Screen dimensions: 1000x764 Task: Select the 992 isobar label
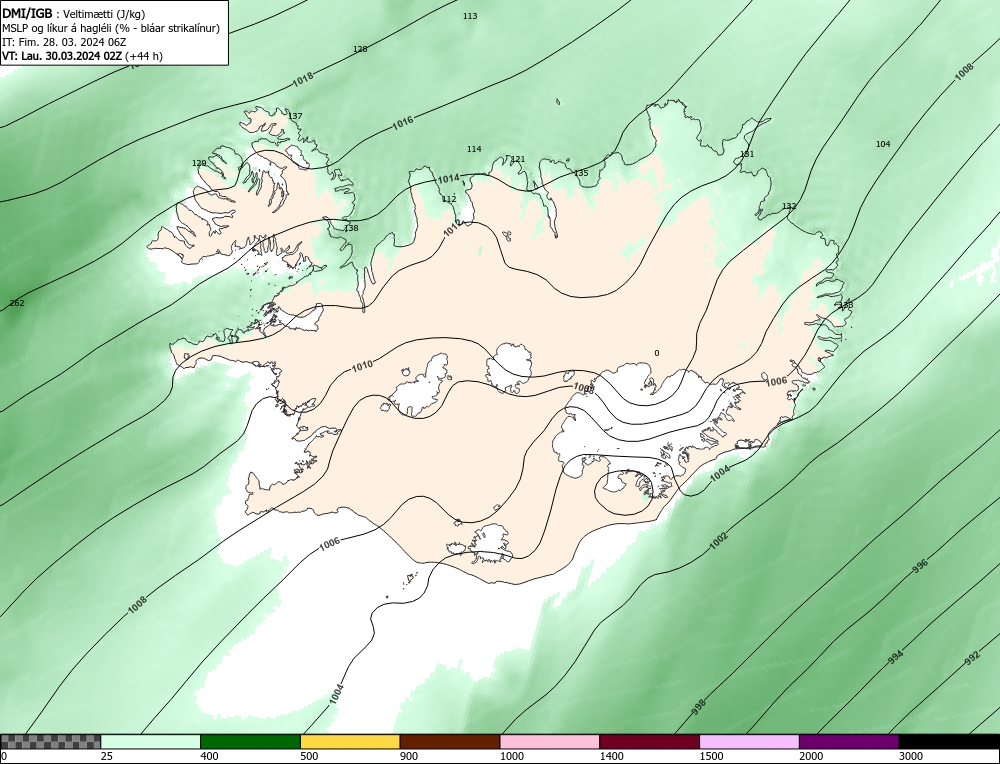pyautogui.click(x=972, y=659)
